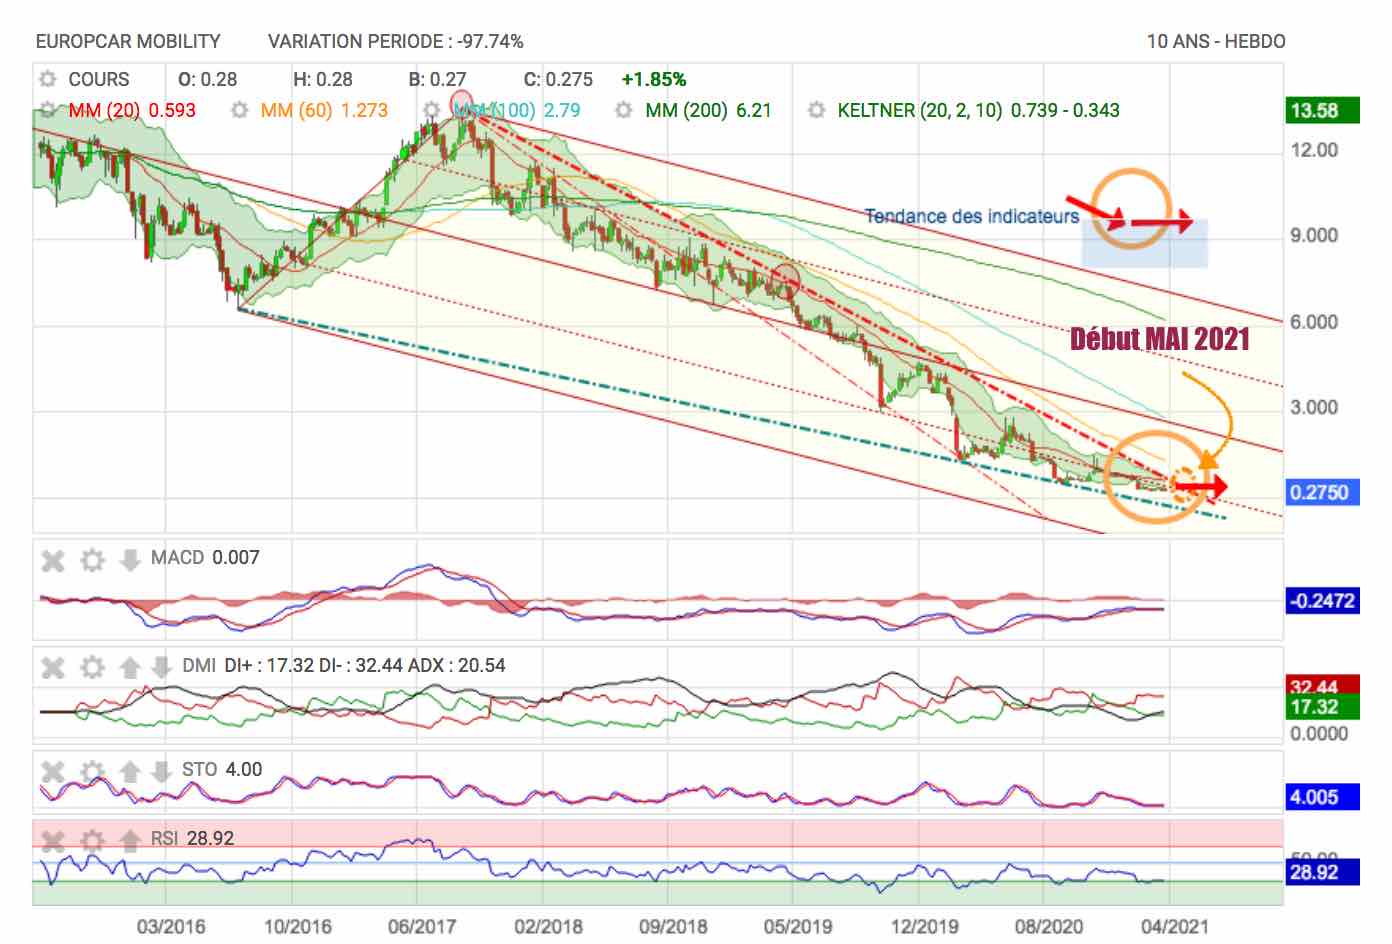
Task: Click the MM (200) 6.21 legend
Action: (x=708, y=110)
